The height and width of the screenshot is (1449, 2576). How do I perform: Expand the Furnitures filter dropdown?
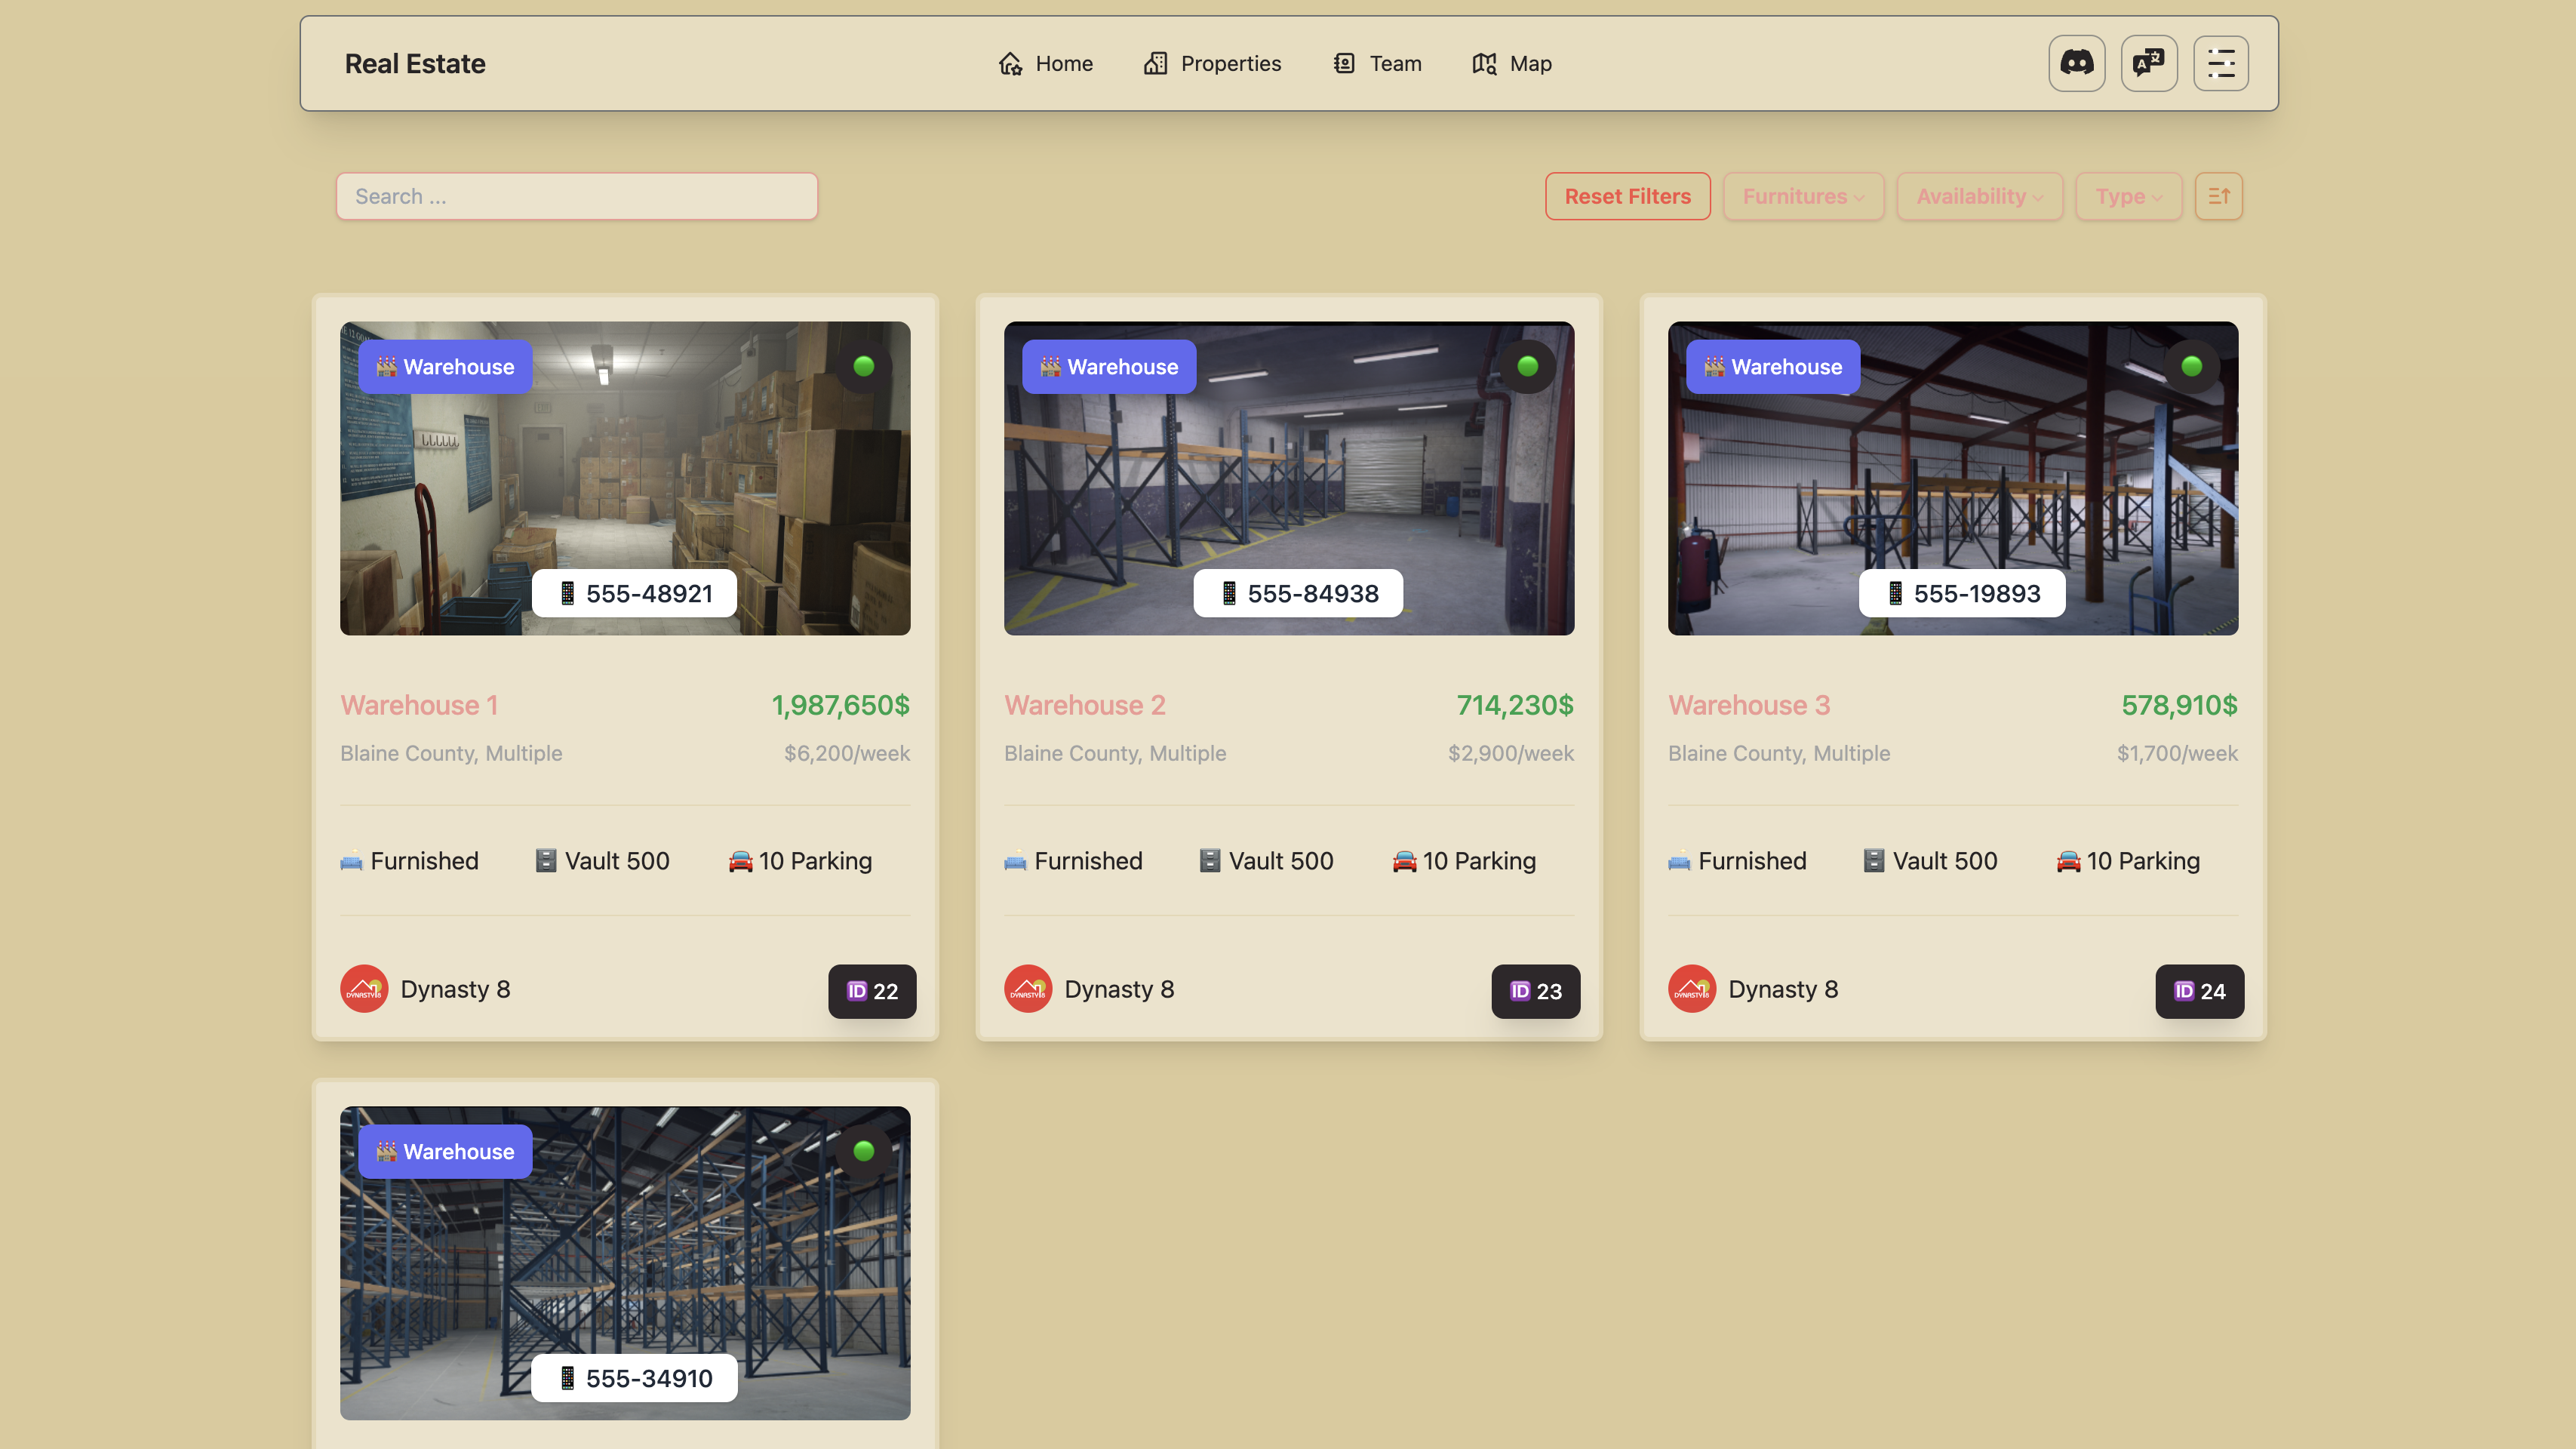[1803, 196]
